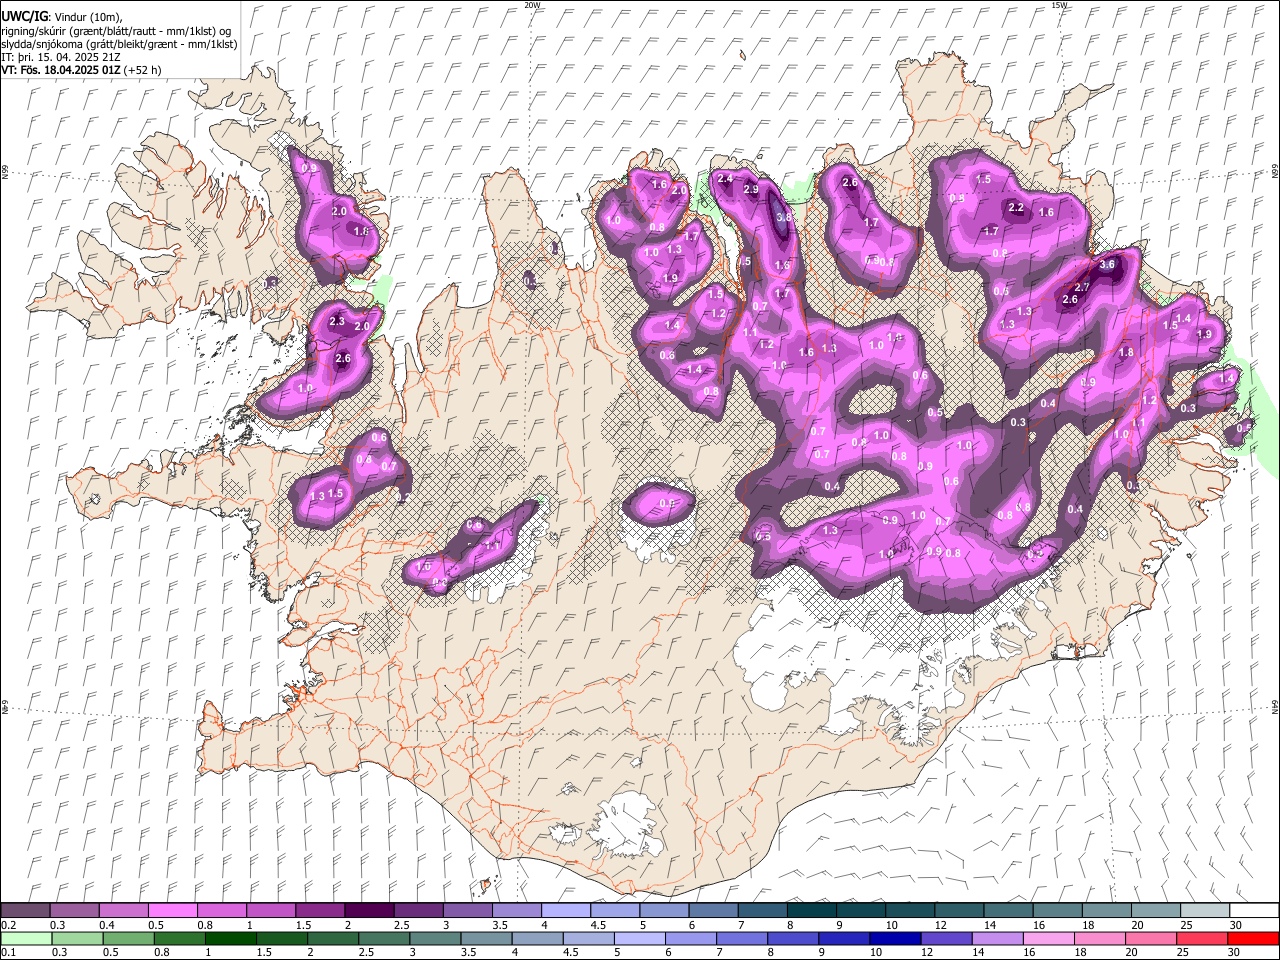Click the pale lavender 4 swatch, purple-to-gray row

point(566,911)
